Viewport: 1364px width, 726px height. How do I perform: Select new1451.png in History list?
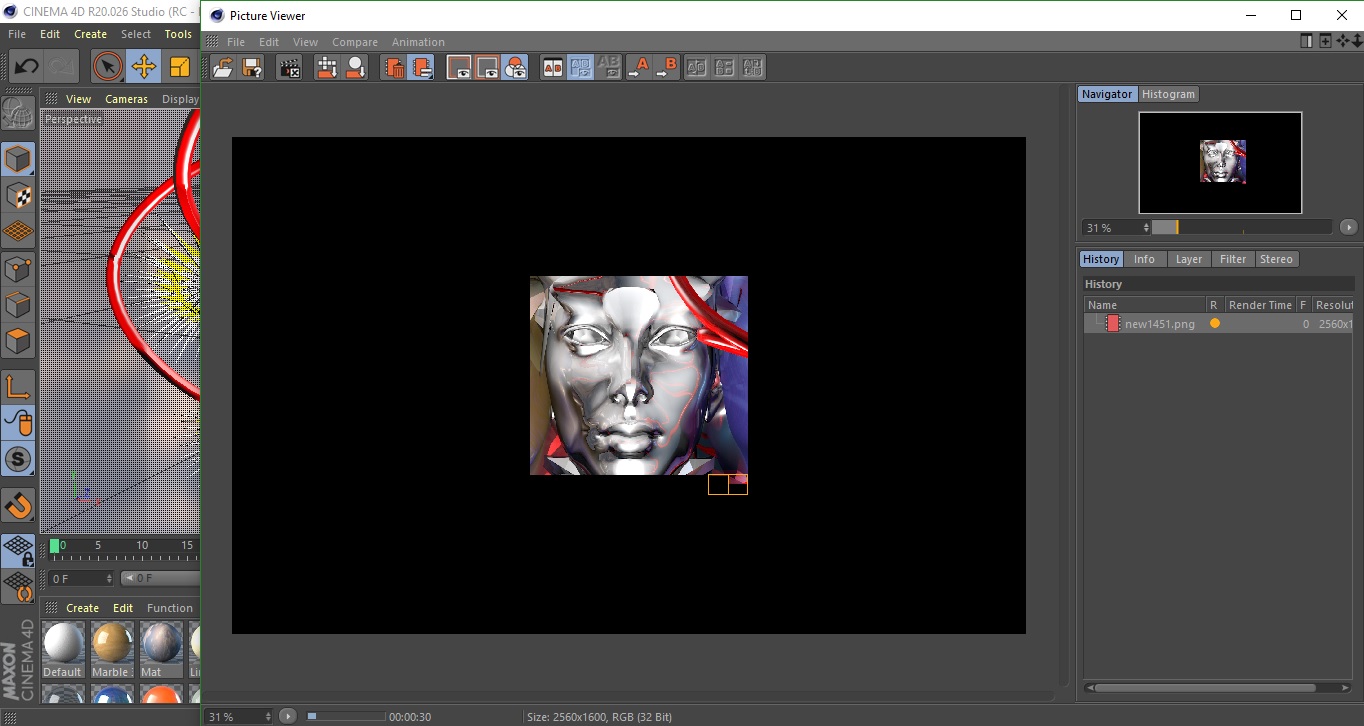(x=1159, y=324)
